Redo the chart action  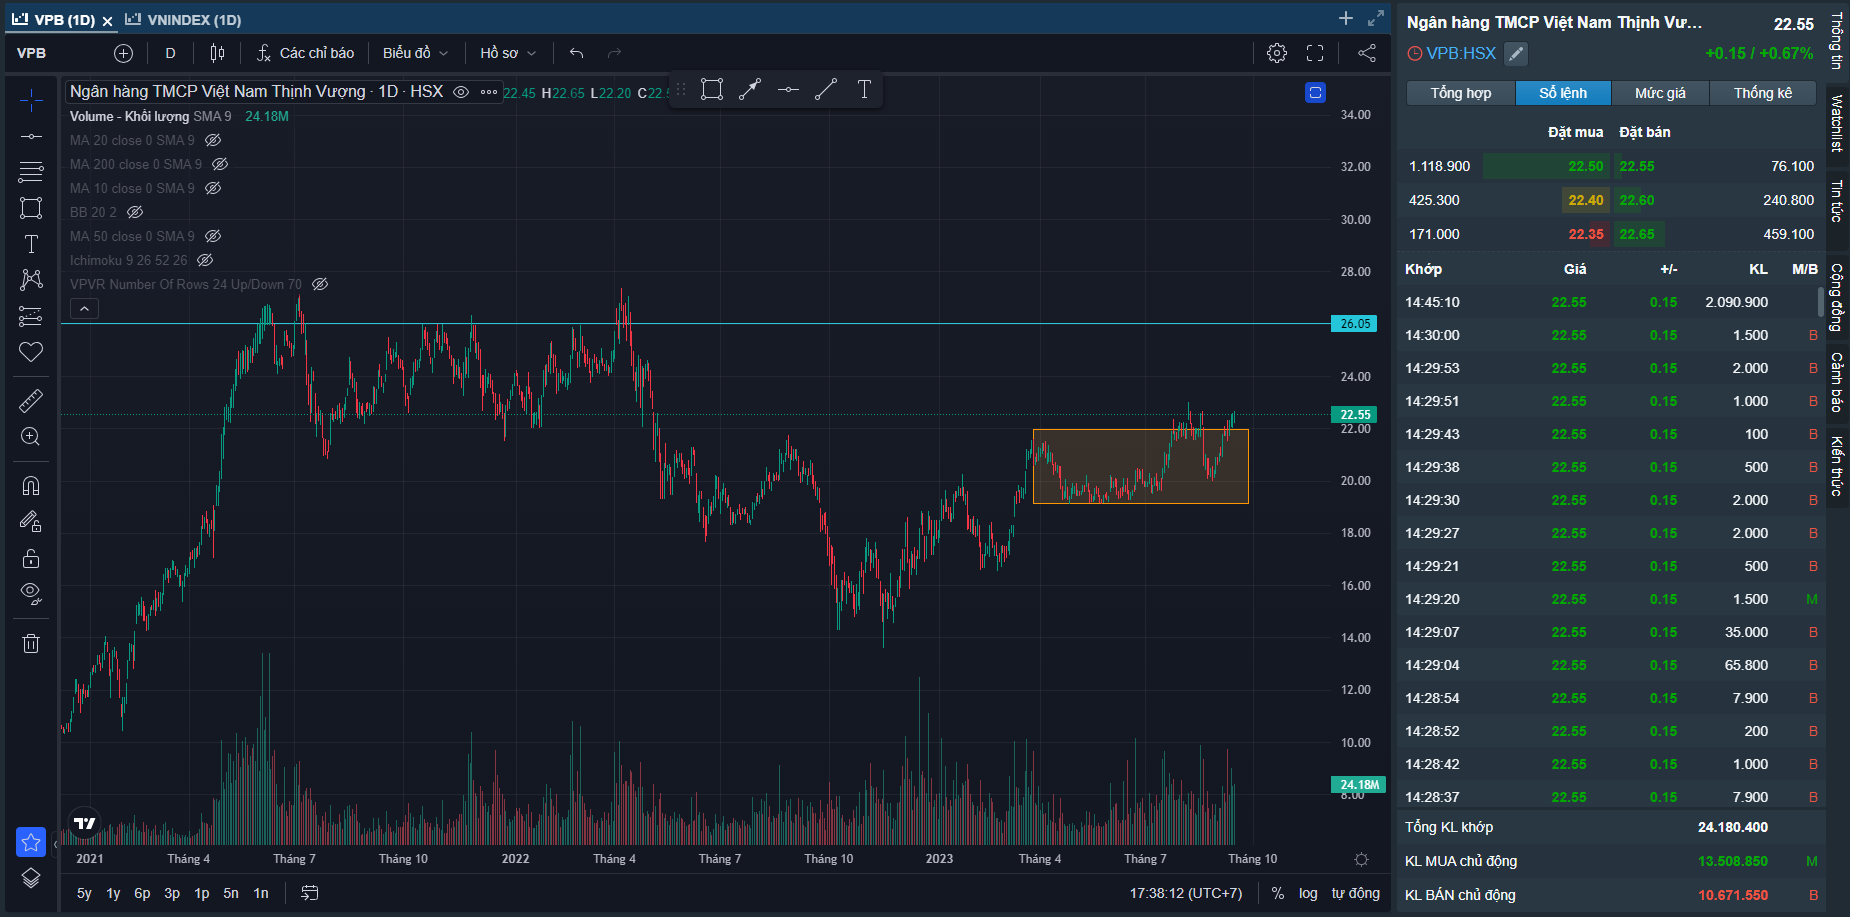point(614,53)
